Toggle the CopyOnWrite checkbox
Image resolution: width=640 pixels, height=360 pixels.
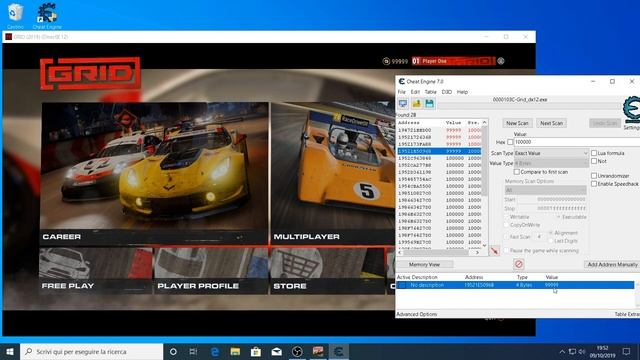tap(507, 225)
